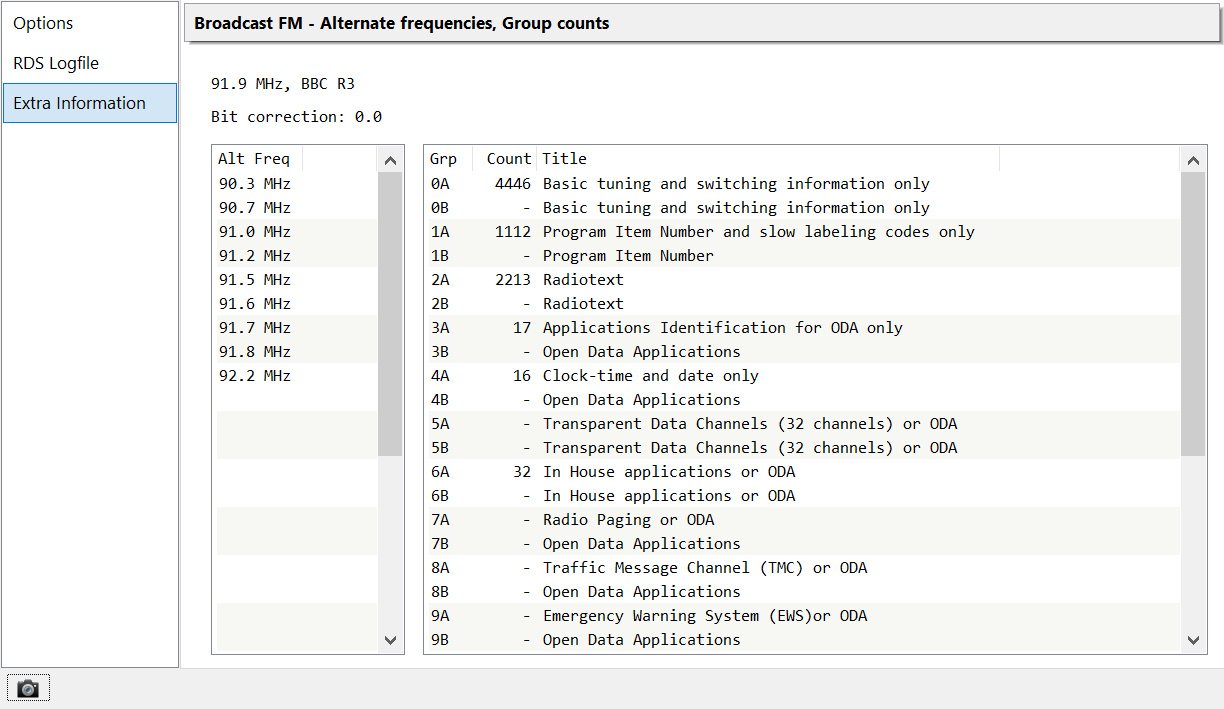This screenshot has height=709, width=1224.
Task: Select the 90.3 MHz alternate frequency
Action: coord(255,184)
